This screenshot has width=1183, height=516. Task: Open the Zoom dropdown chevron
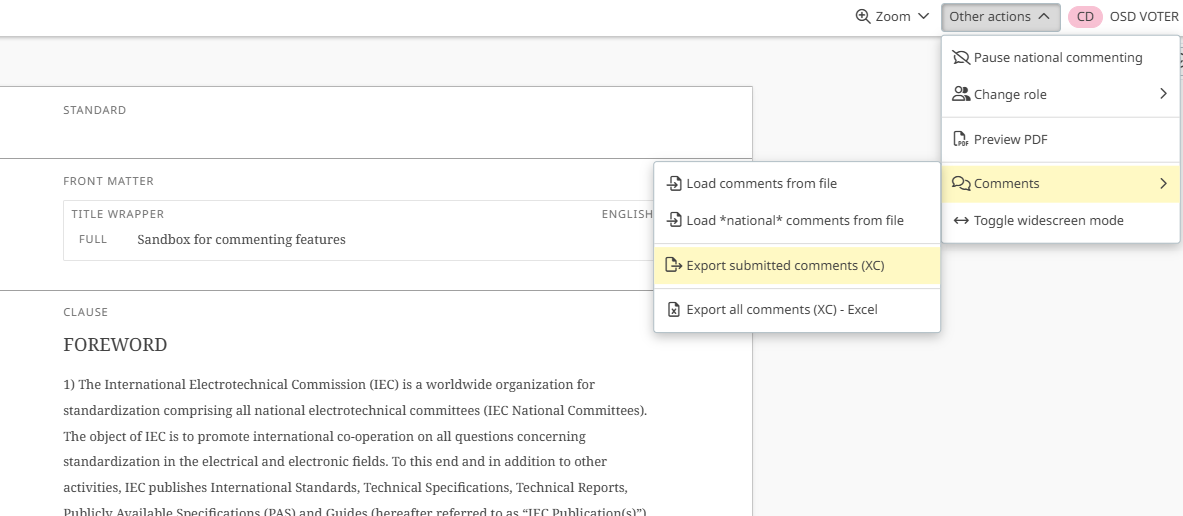924,17
